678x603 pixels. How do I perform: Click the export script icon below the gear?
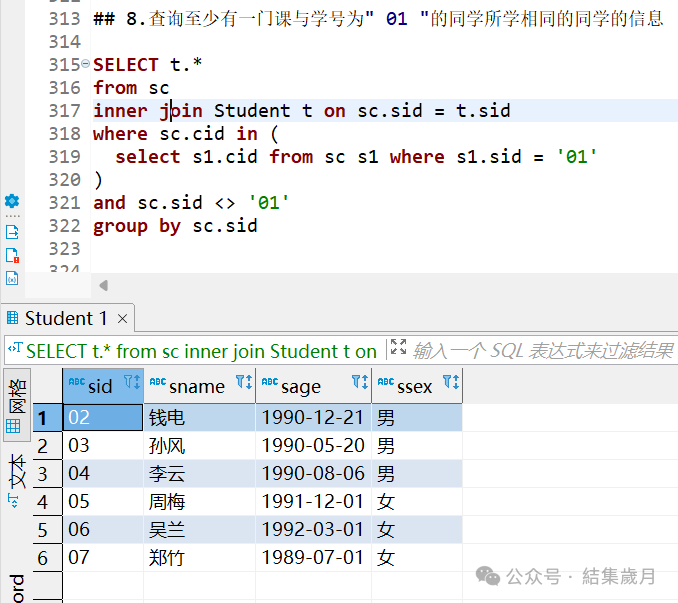pyautogui.click(x=12, y=232)
